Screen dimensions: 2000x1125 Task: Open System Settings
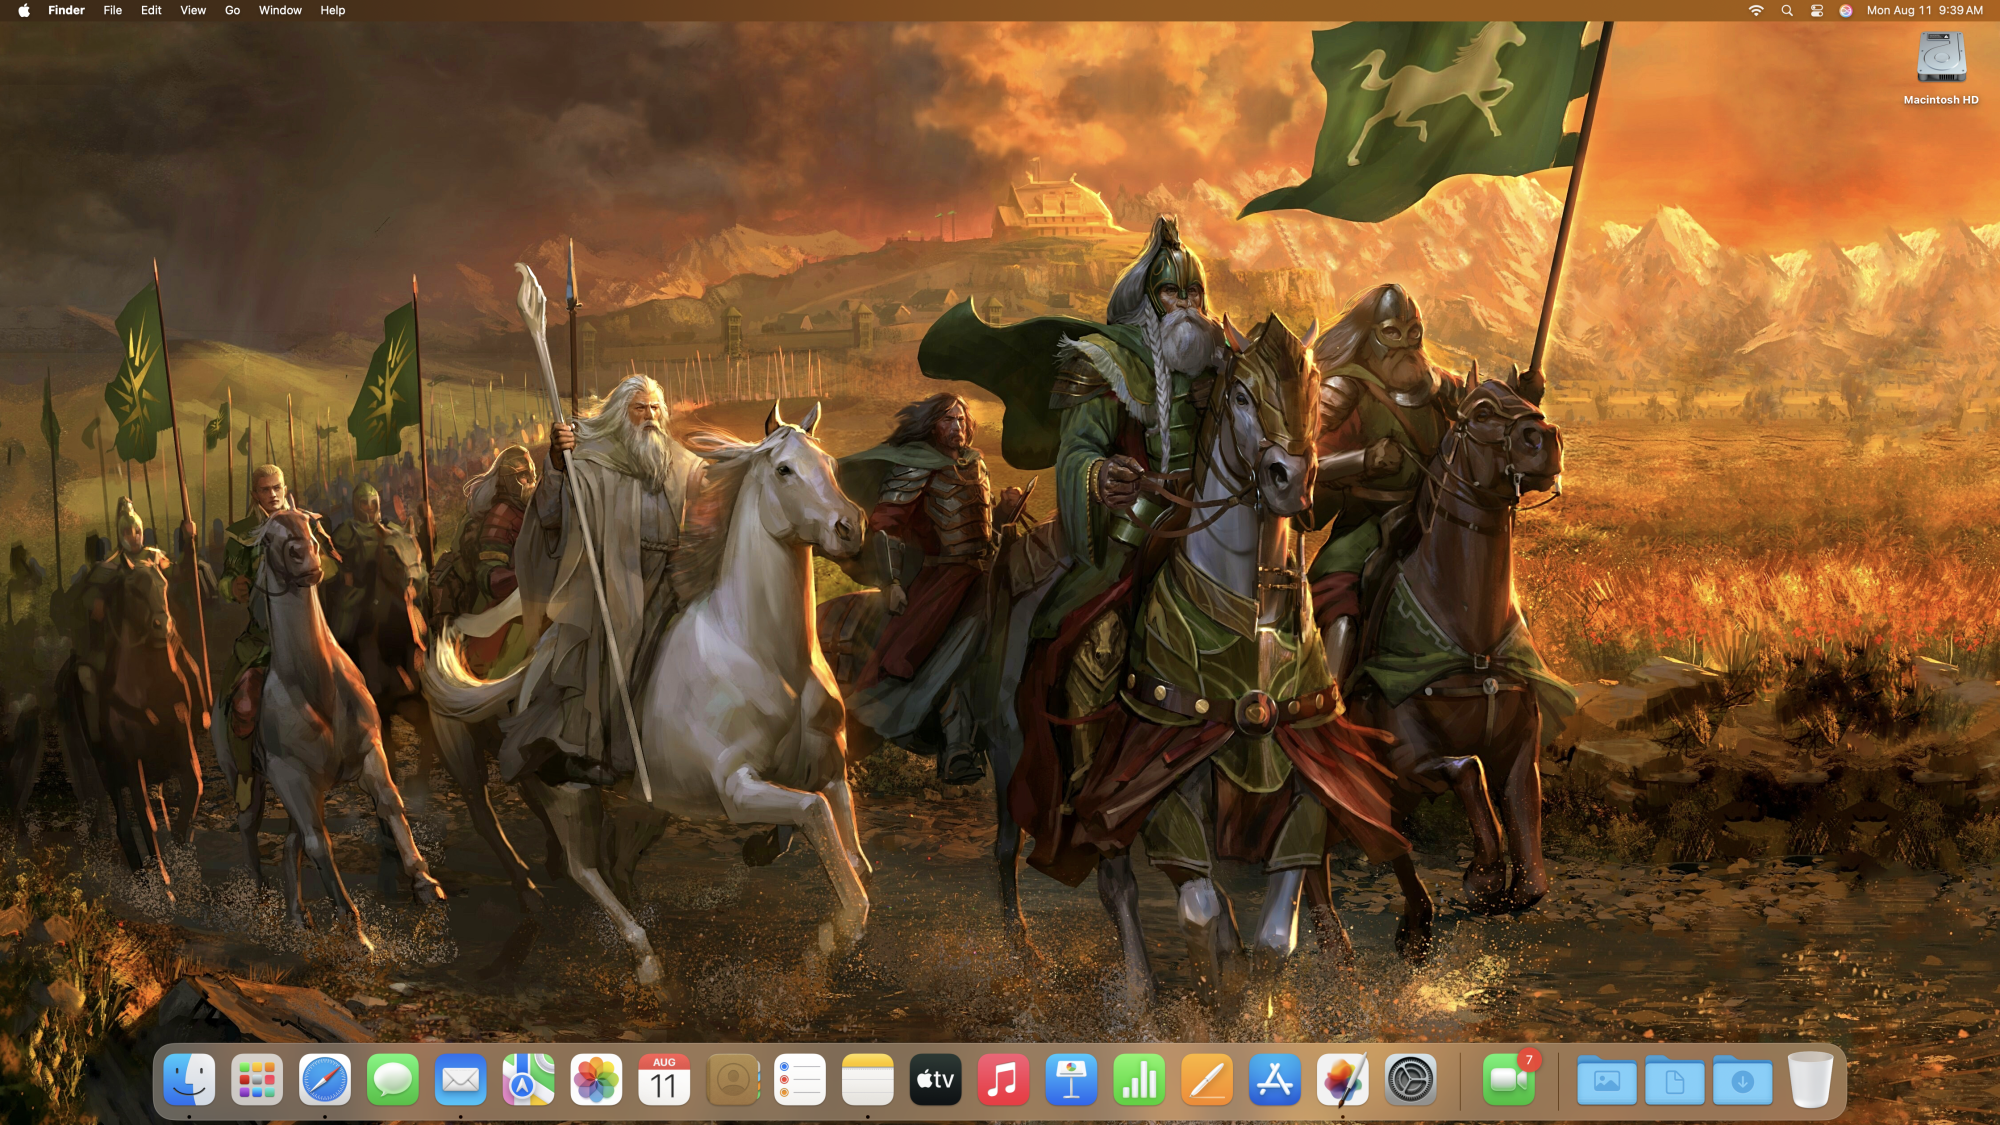click(1411, 1079)
